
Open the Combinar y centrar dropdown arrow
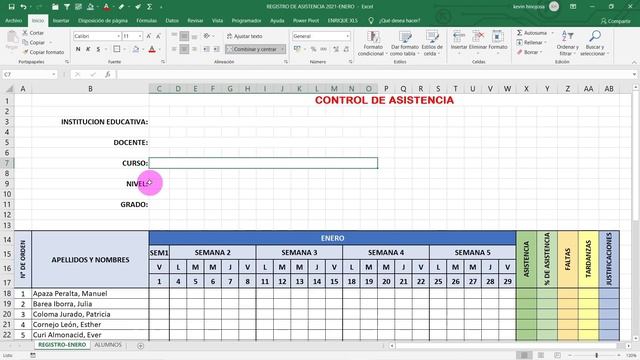282,49
